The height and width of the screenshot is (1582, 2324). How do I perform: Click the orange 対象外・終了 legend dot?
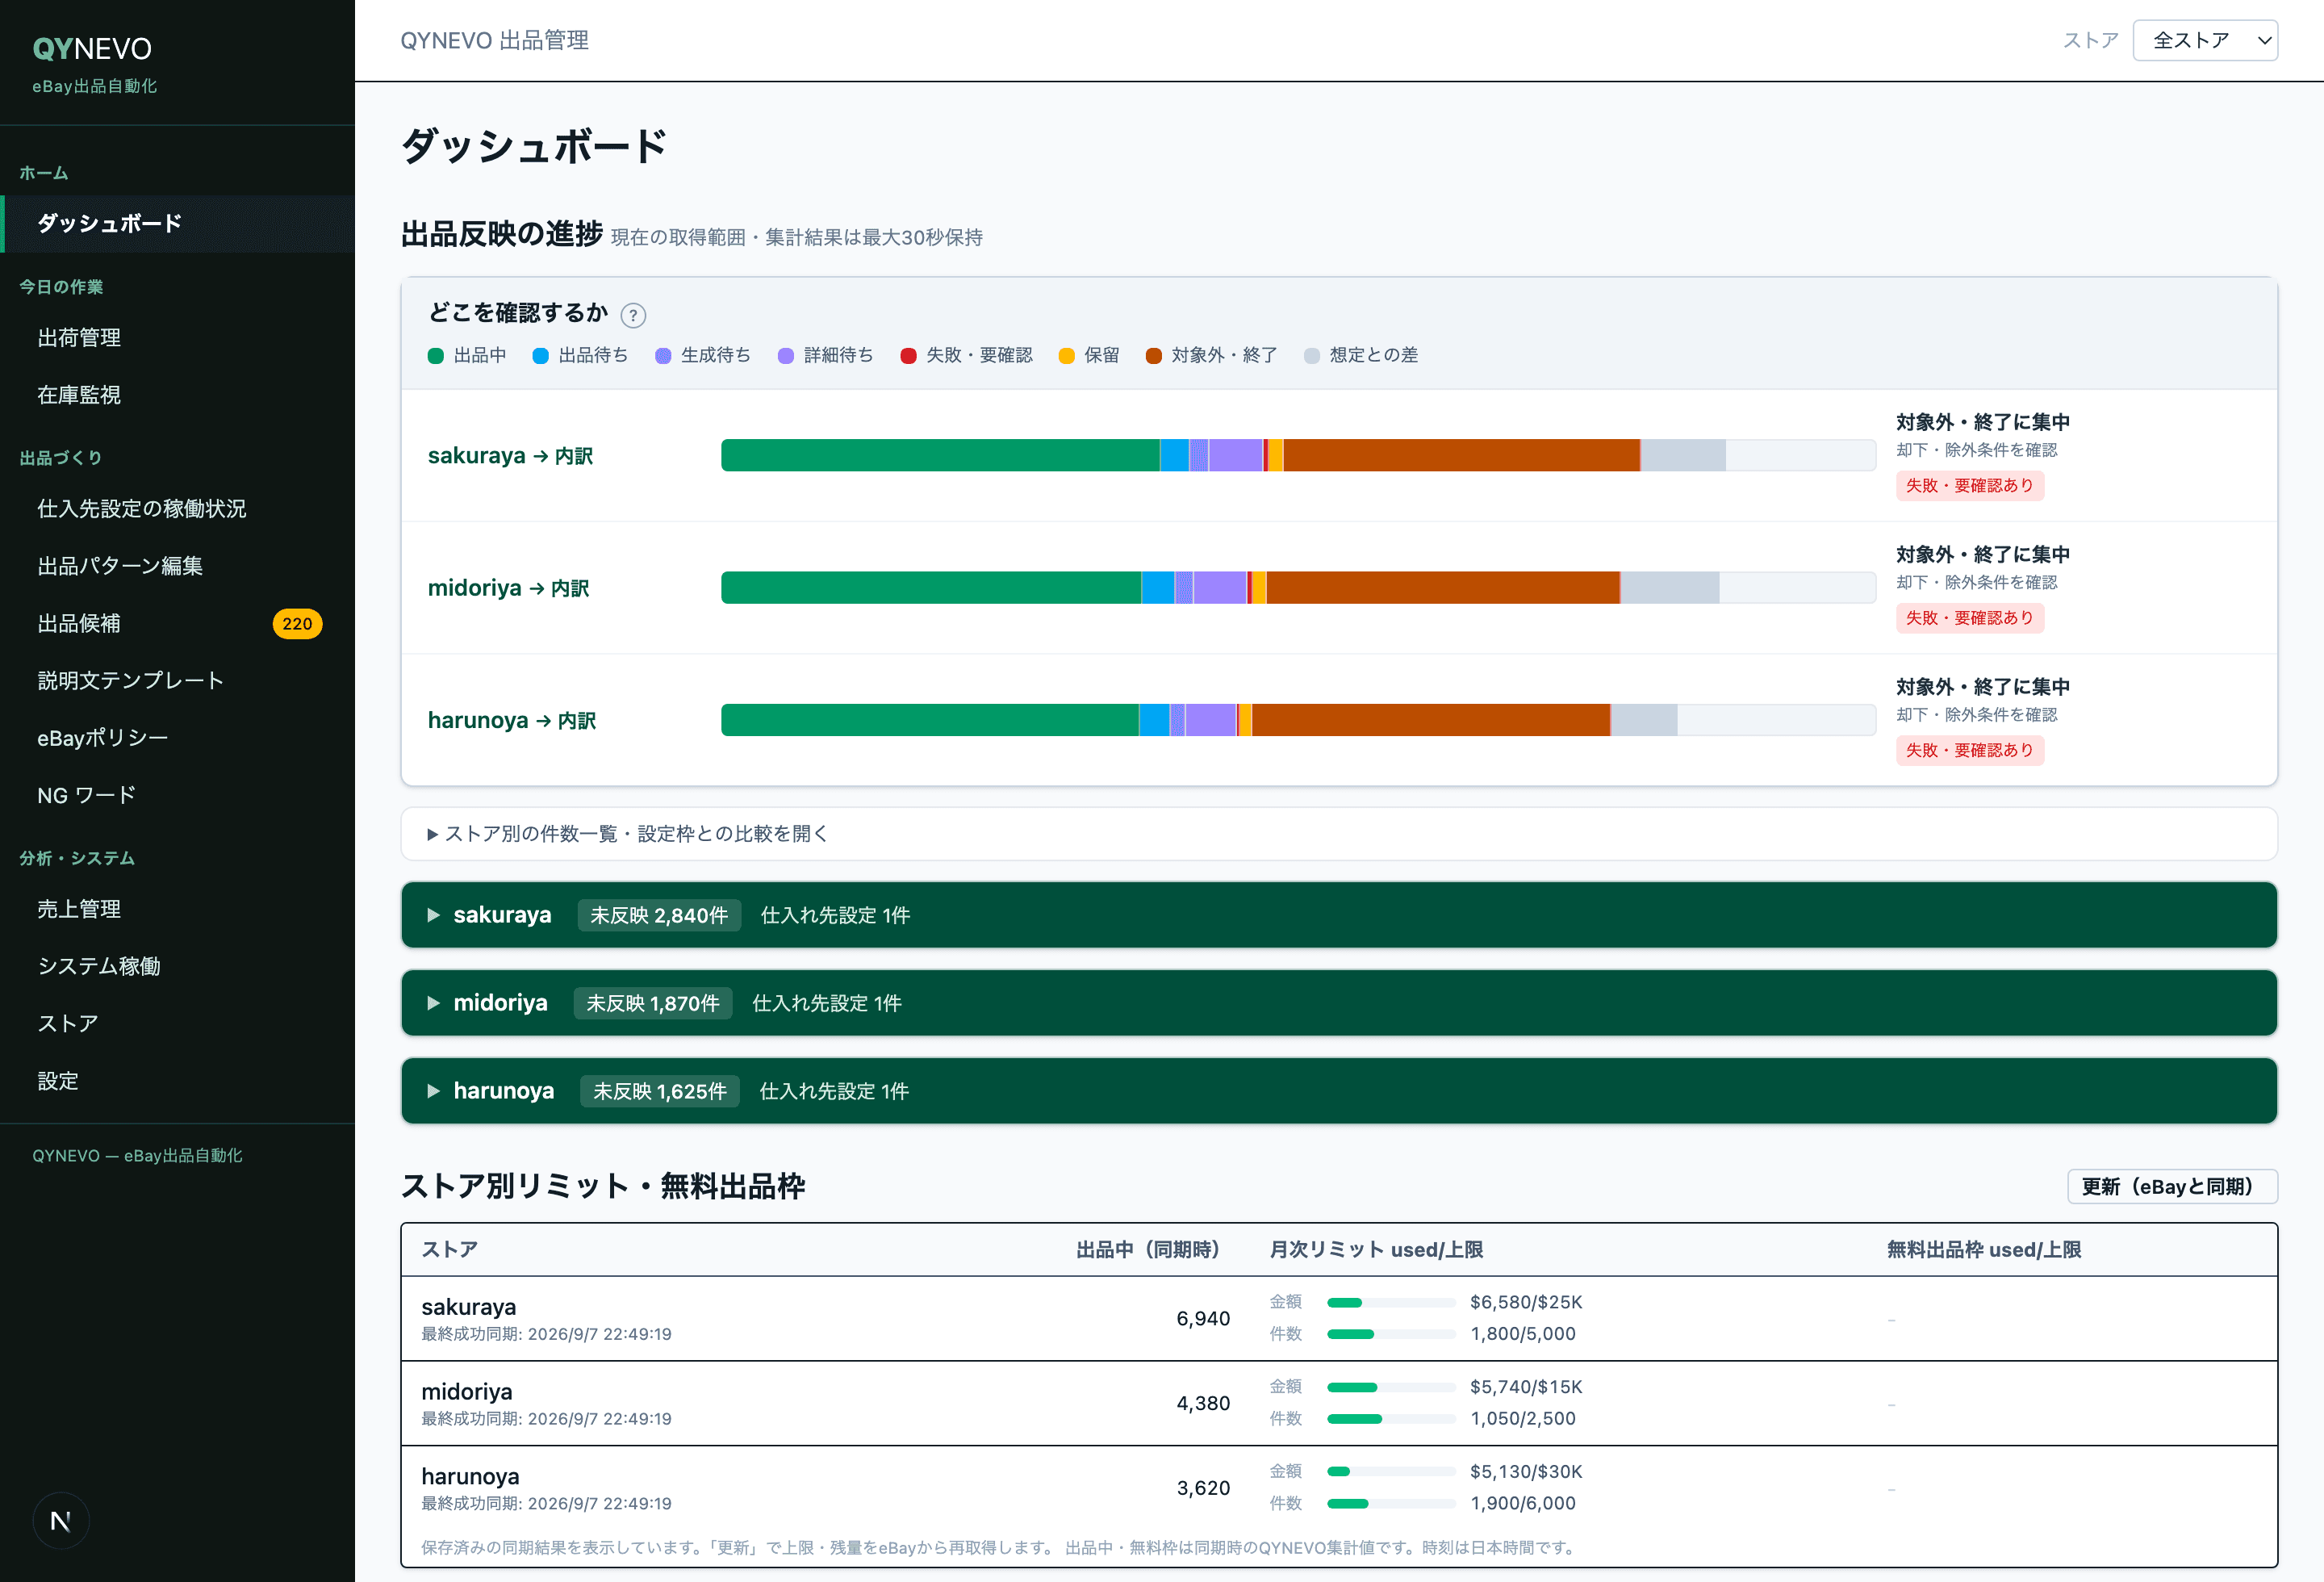[x=1153, y=356]
